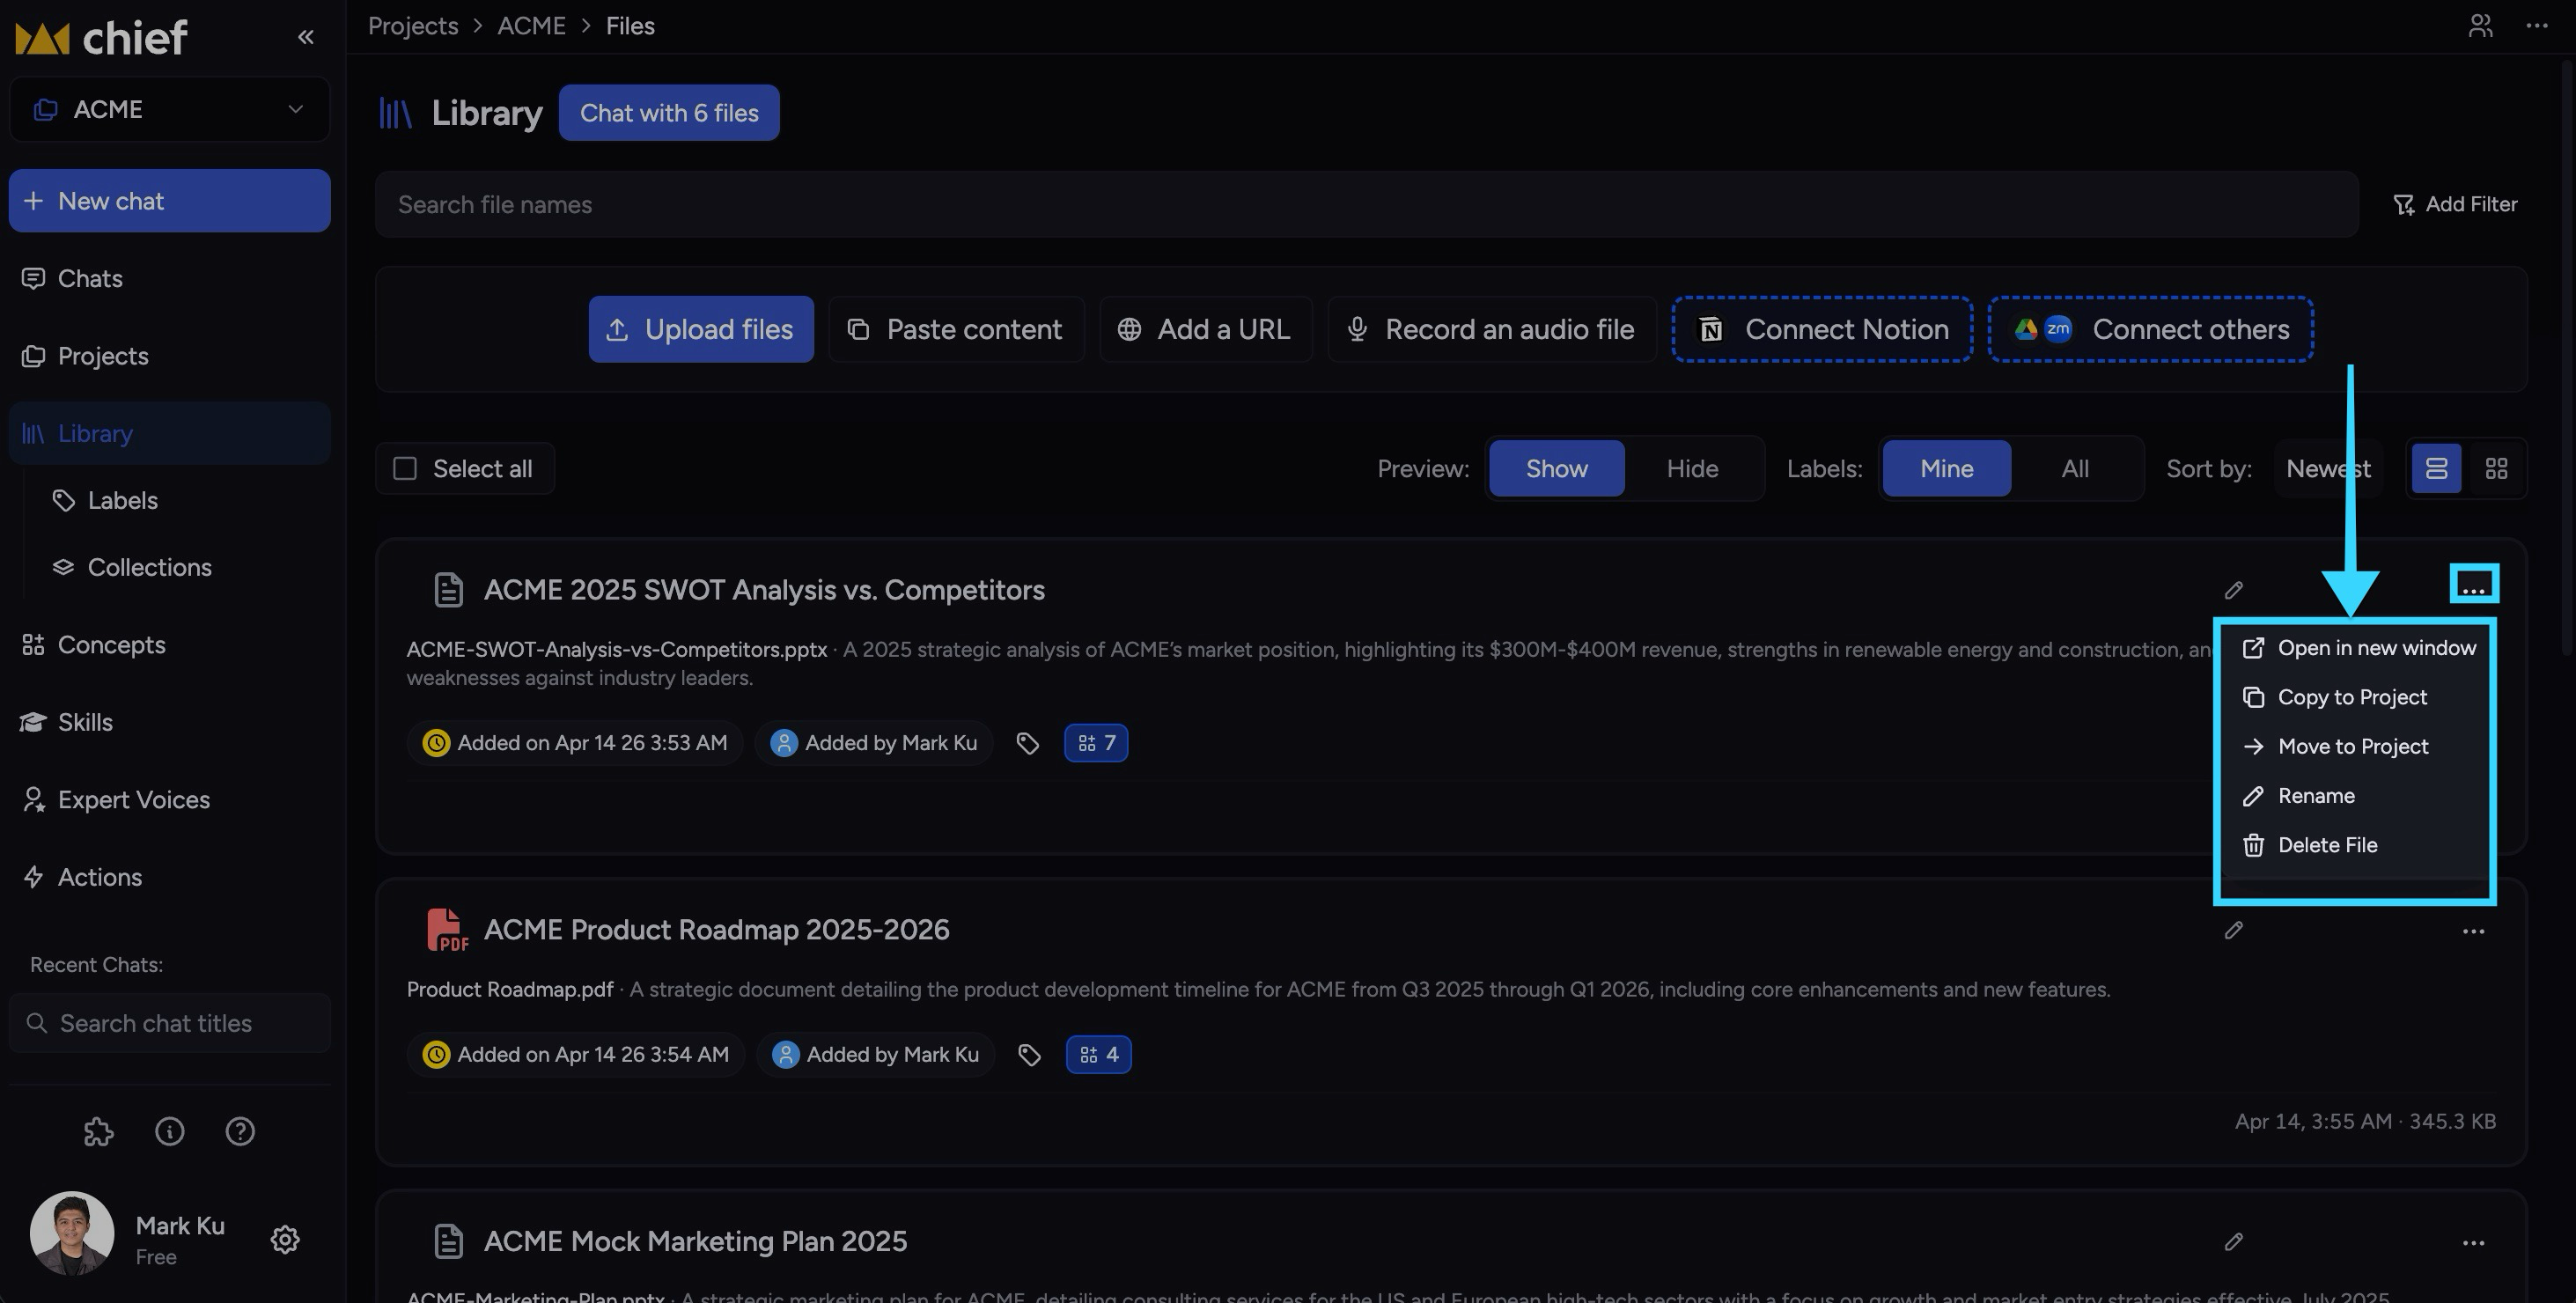Viewport: 2576px width, 1303px height.
Task: Open the Sort by Newest dropdown
Action: coord(2328,469)
